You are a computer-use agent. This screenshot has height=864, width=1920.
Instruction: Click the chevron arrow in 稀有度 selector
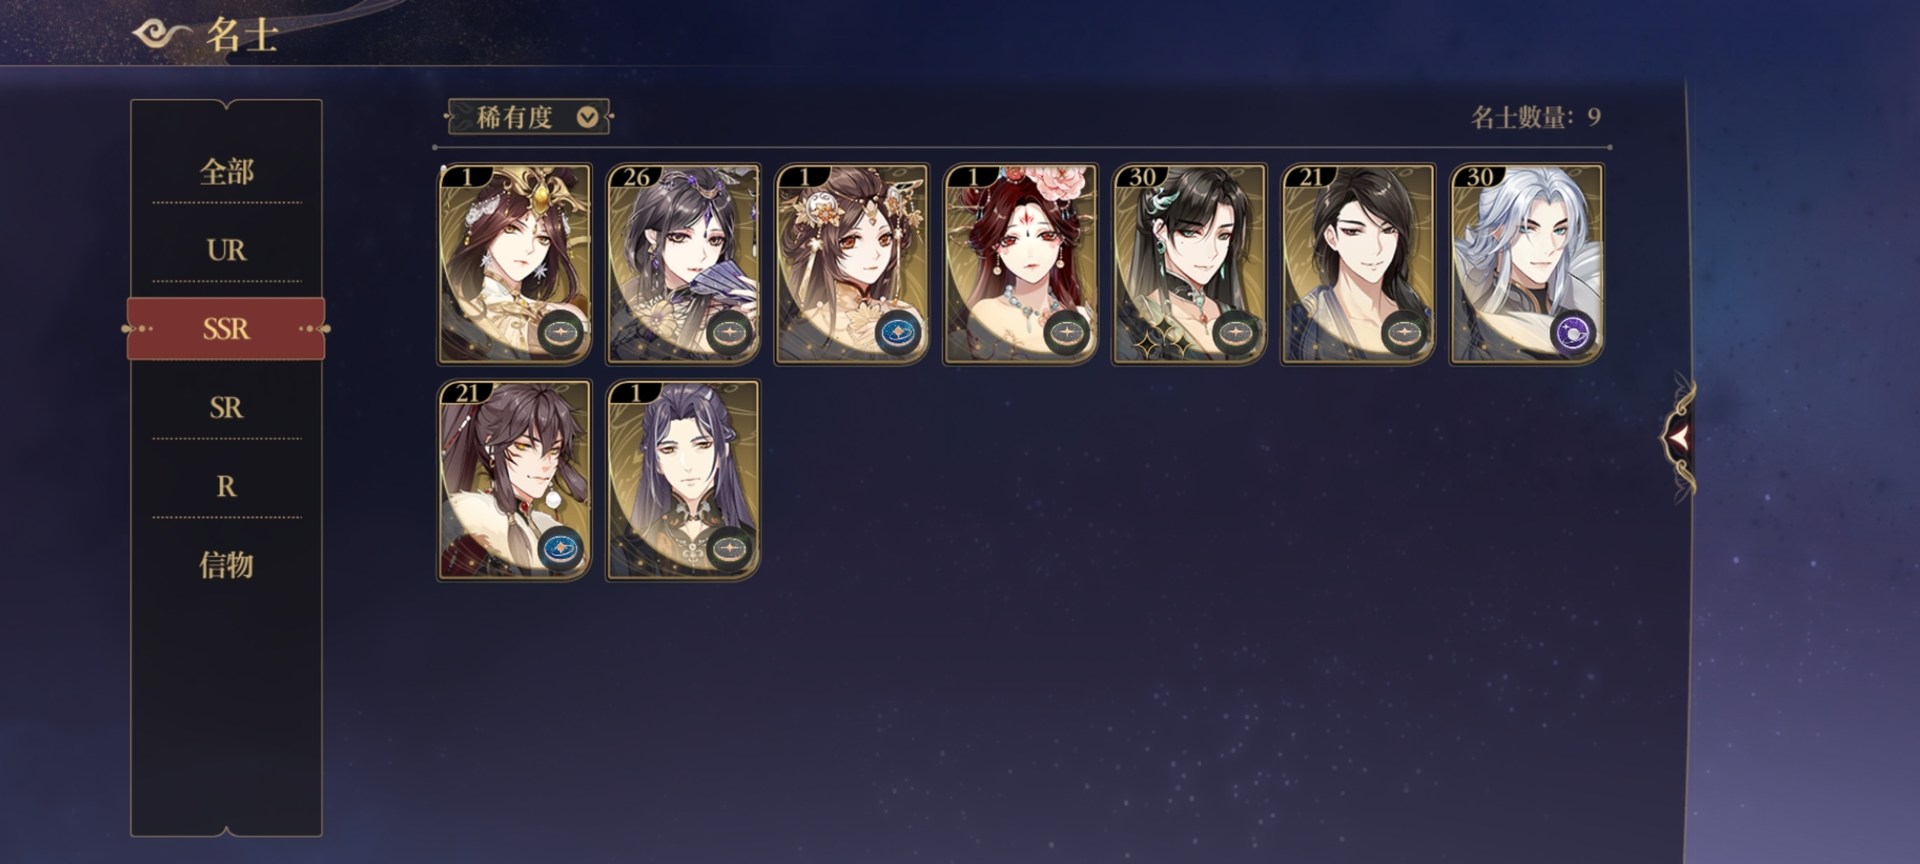tap(588, 117)
